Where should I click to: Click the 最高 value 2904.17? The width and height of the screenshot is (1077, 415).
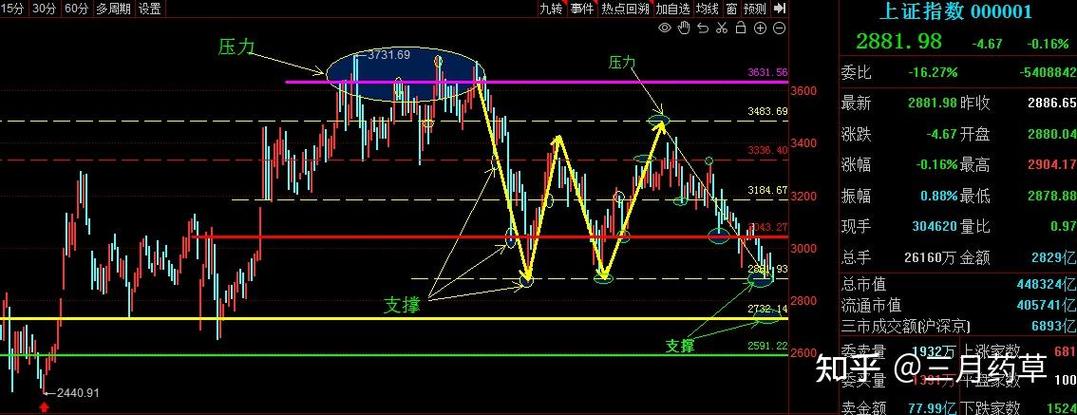(1052, 165)
